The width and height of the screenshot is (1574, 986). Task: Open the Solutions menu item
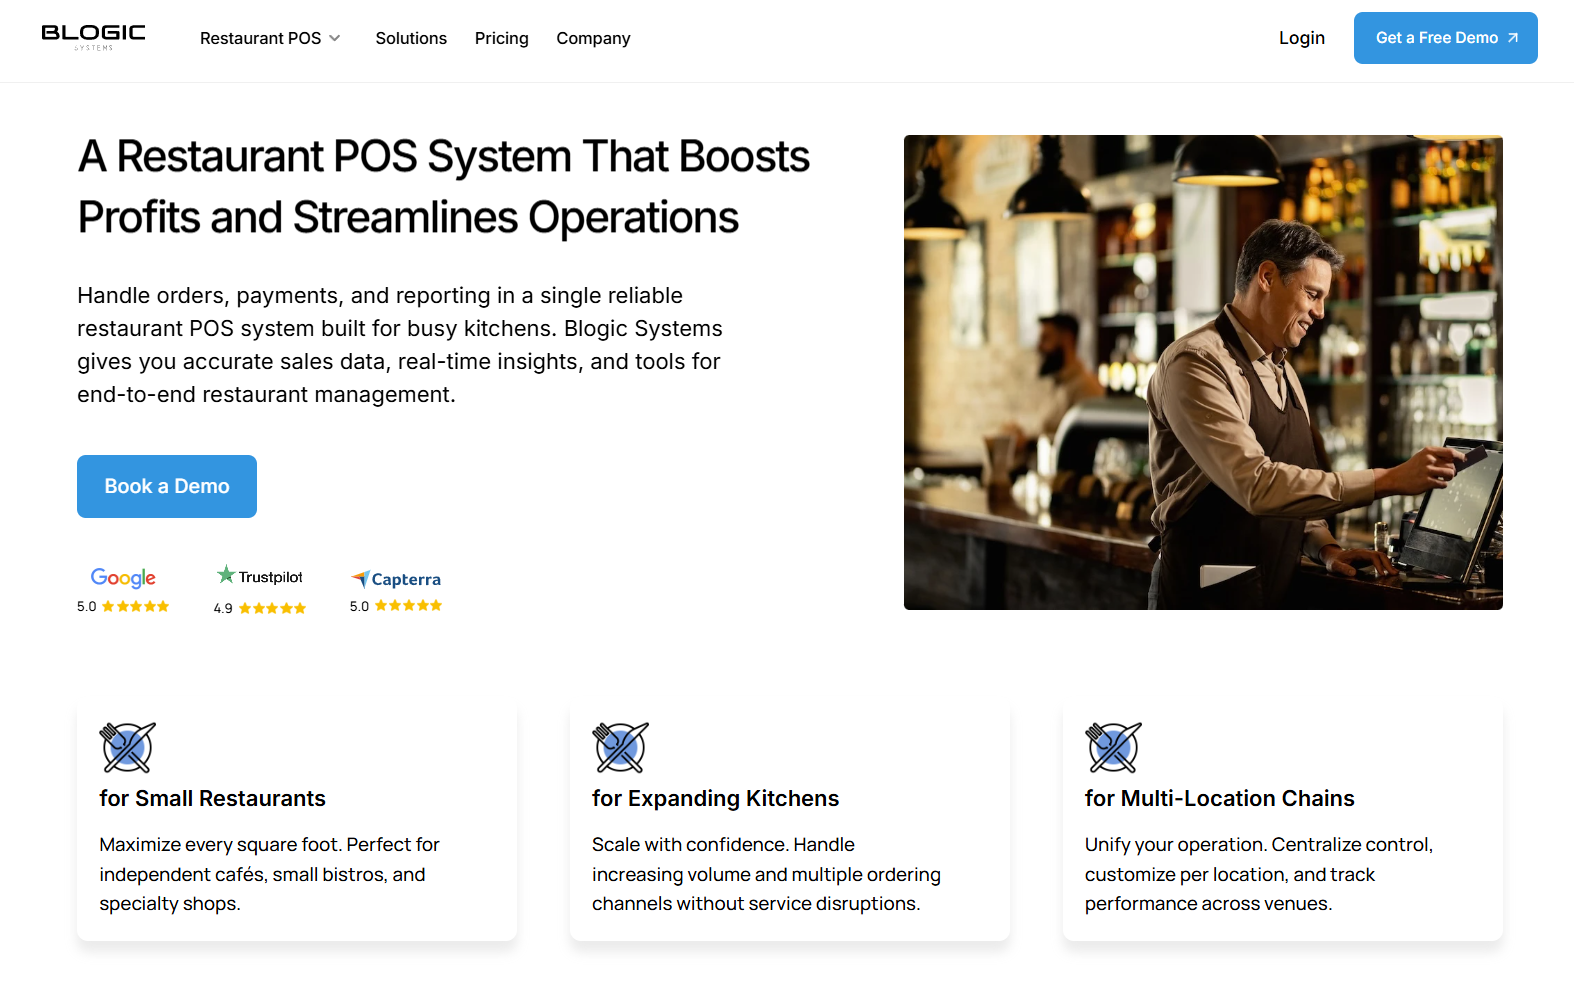411,38
